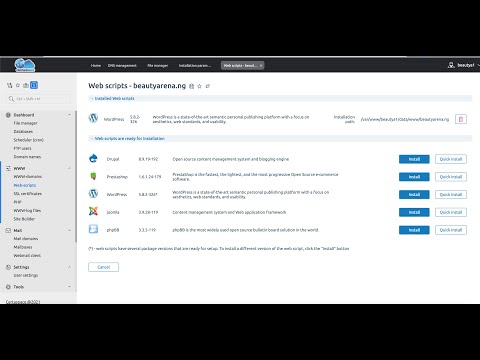The height and width of the screenshot is (360, 480).
Task: Click the phpBB logo icon
Action: tap(93, 229)
